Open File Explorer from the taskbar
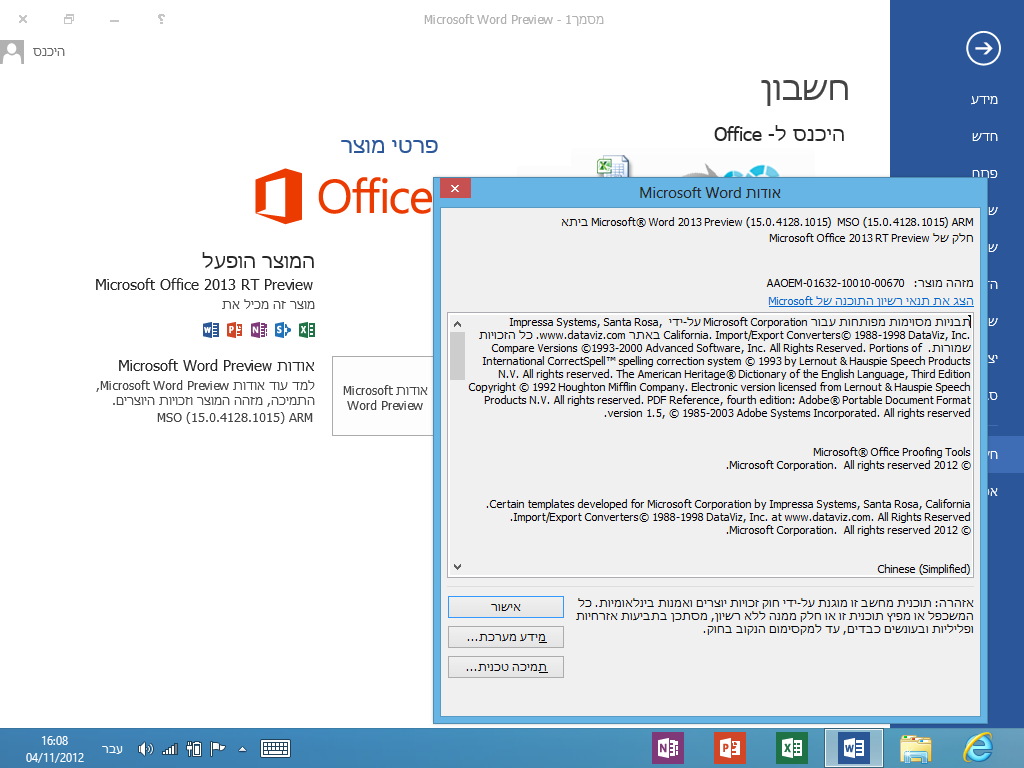 click(x=916, y=748)
